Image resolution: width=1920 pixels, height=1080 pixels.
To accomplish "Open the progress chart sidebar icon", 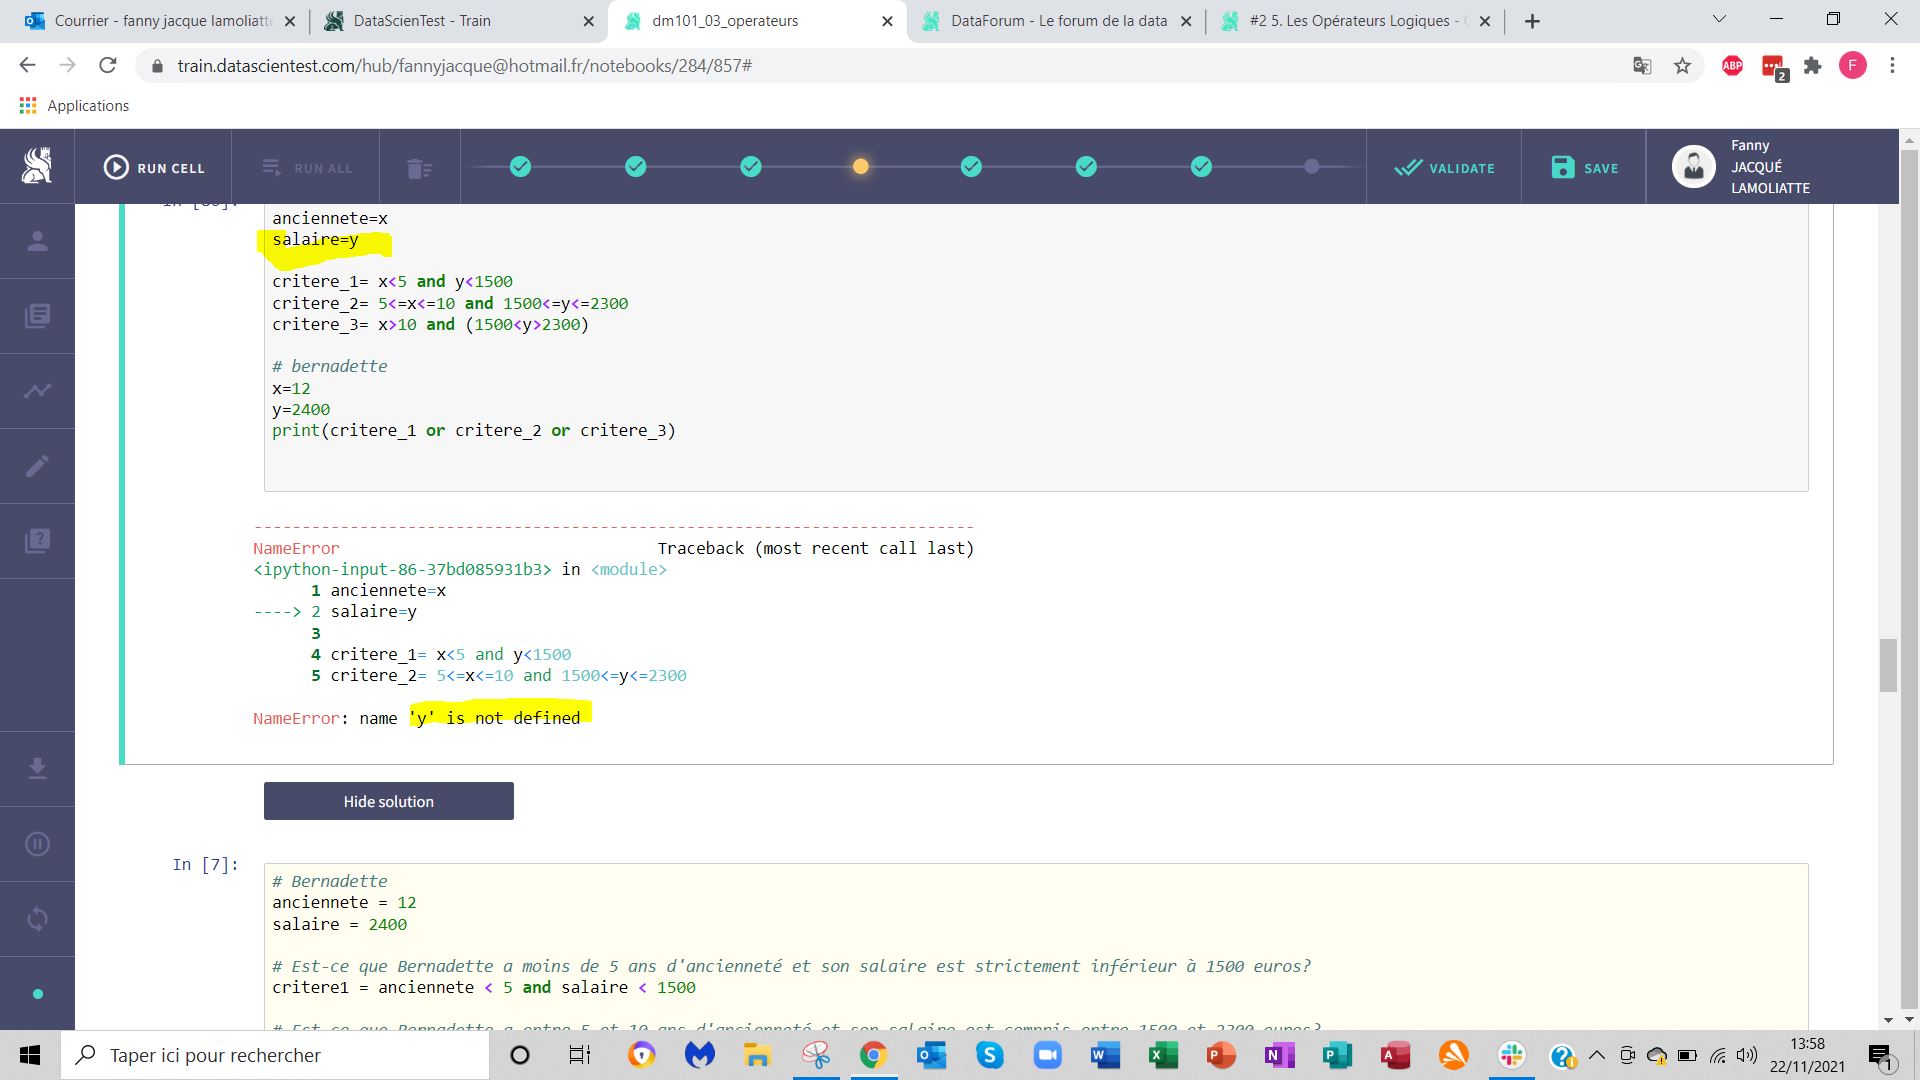I will pos(37,391).
